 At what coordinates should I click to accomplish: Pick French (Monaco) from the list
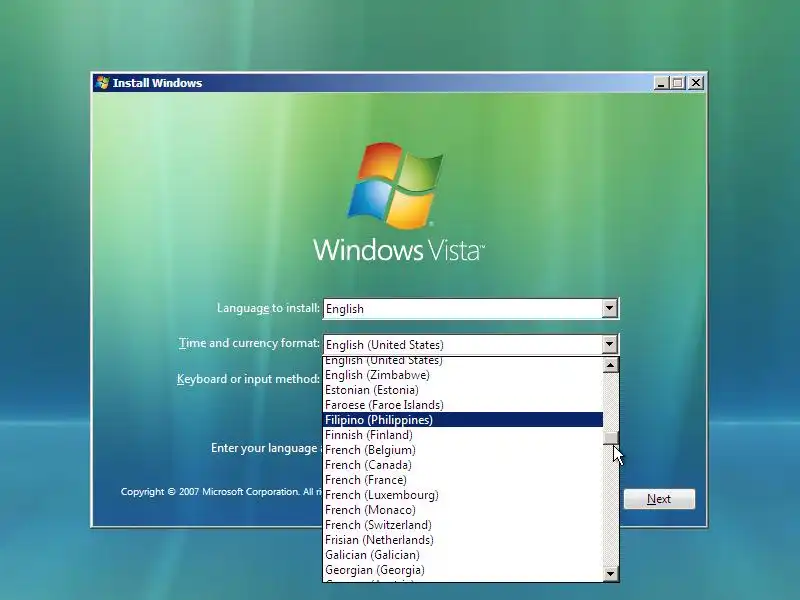(463, 510)
